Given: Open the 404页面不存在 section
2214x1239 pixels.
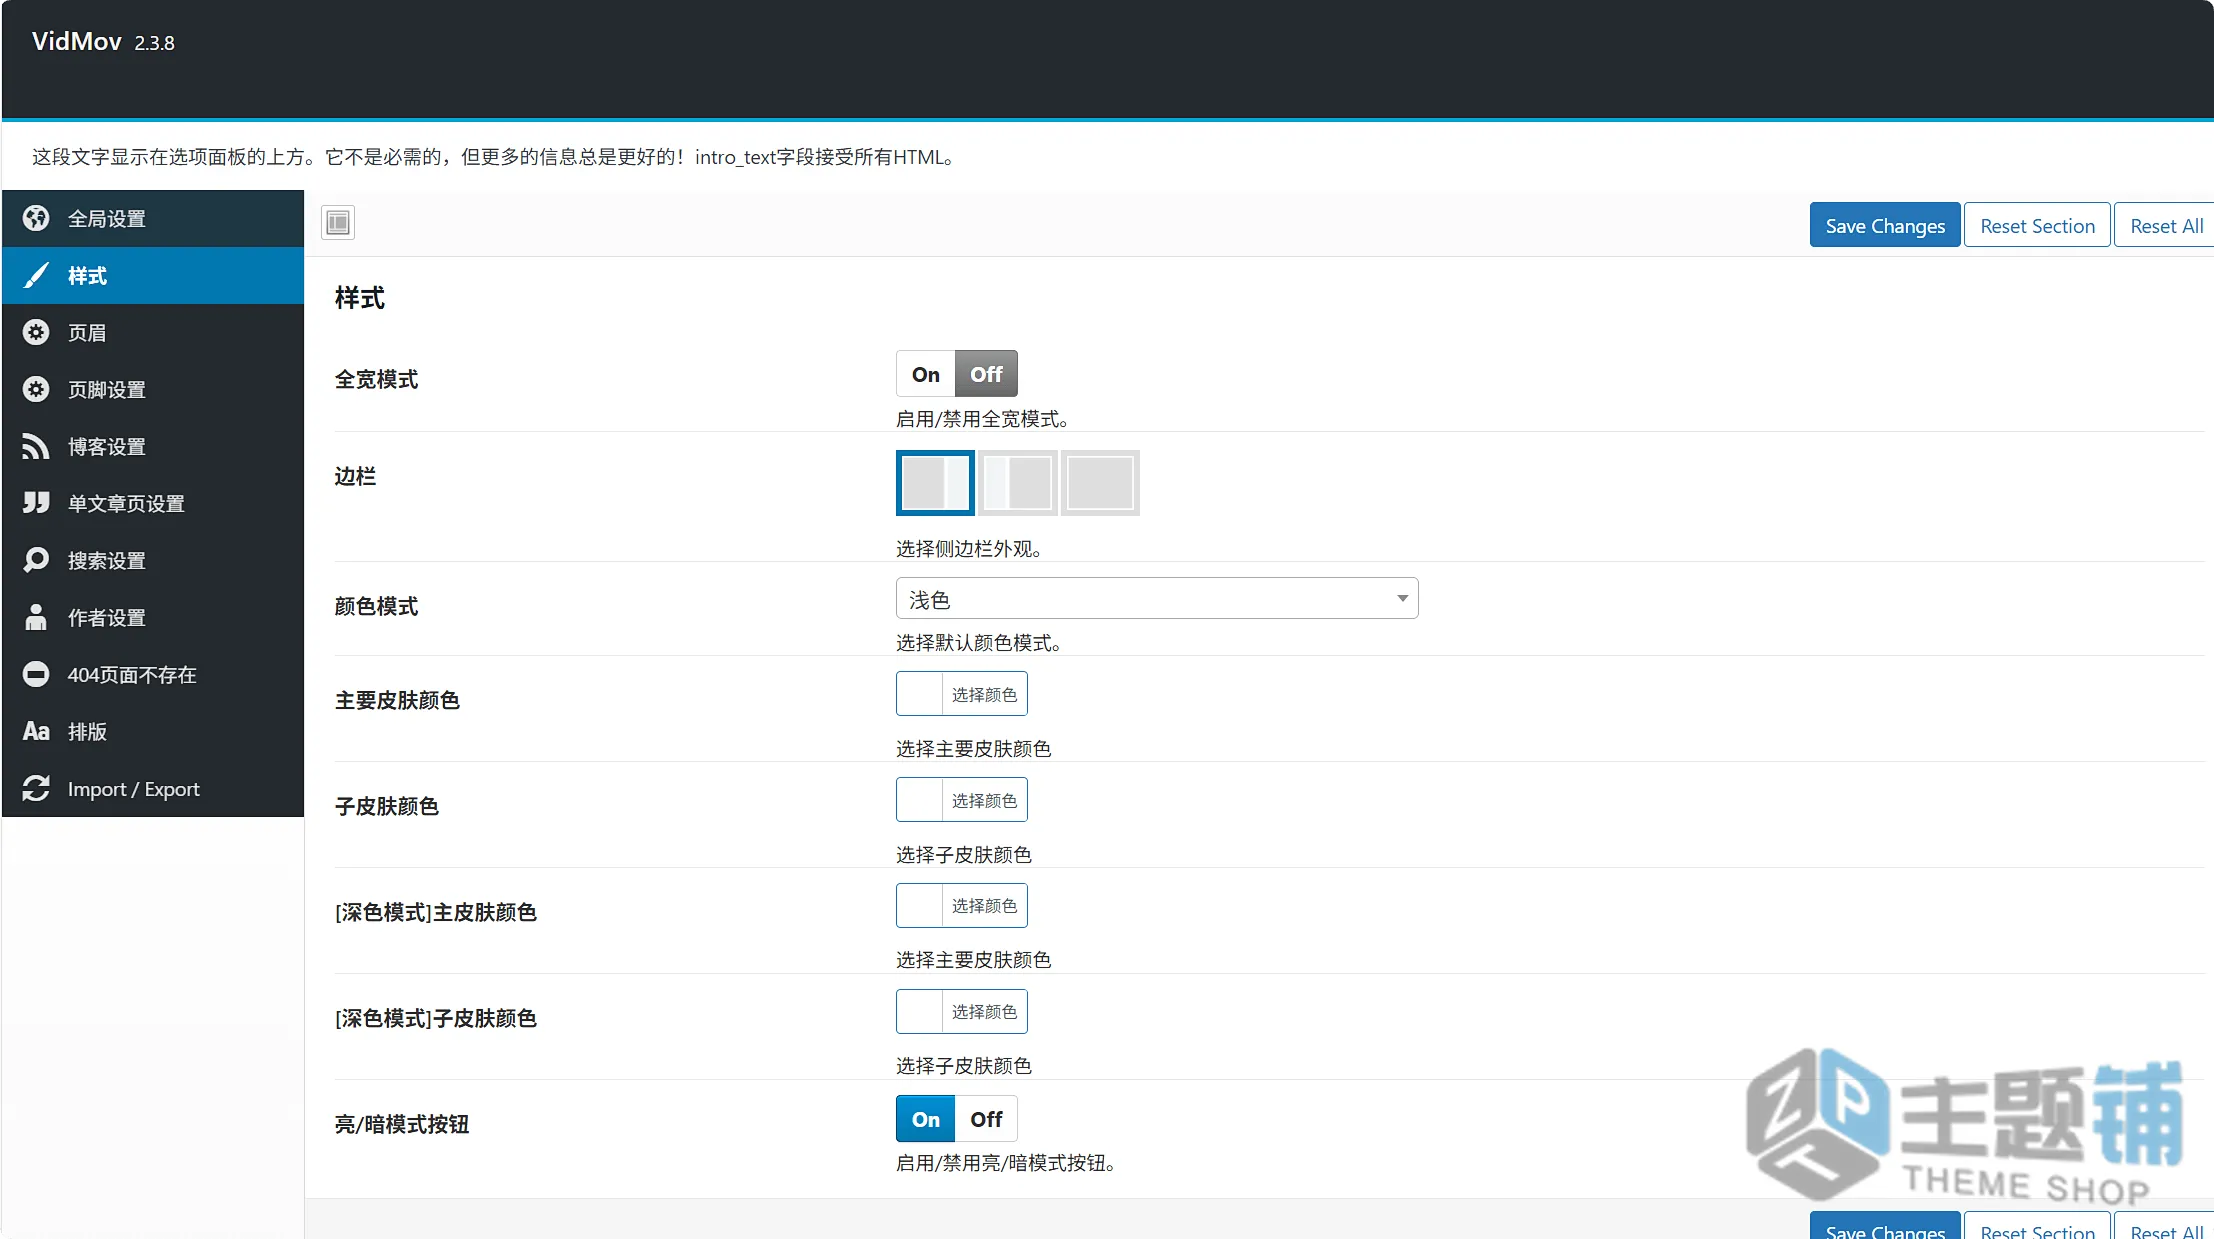Looking at the screenshot, I should tap(153, 674).
